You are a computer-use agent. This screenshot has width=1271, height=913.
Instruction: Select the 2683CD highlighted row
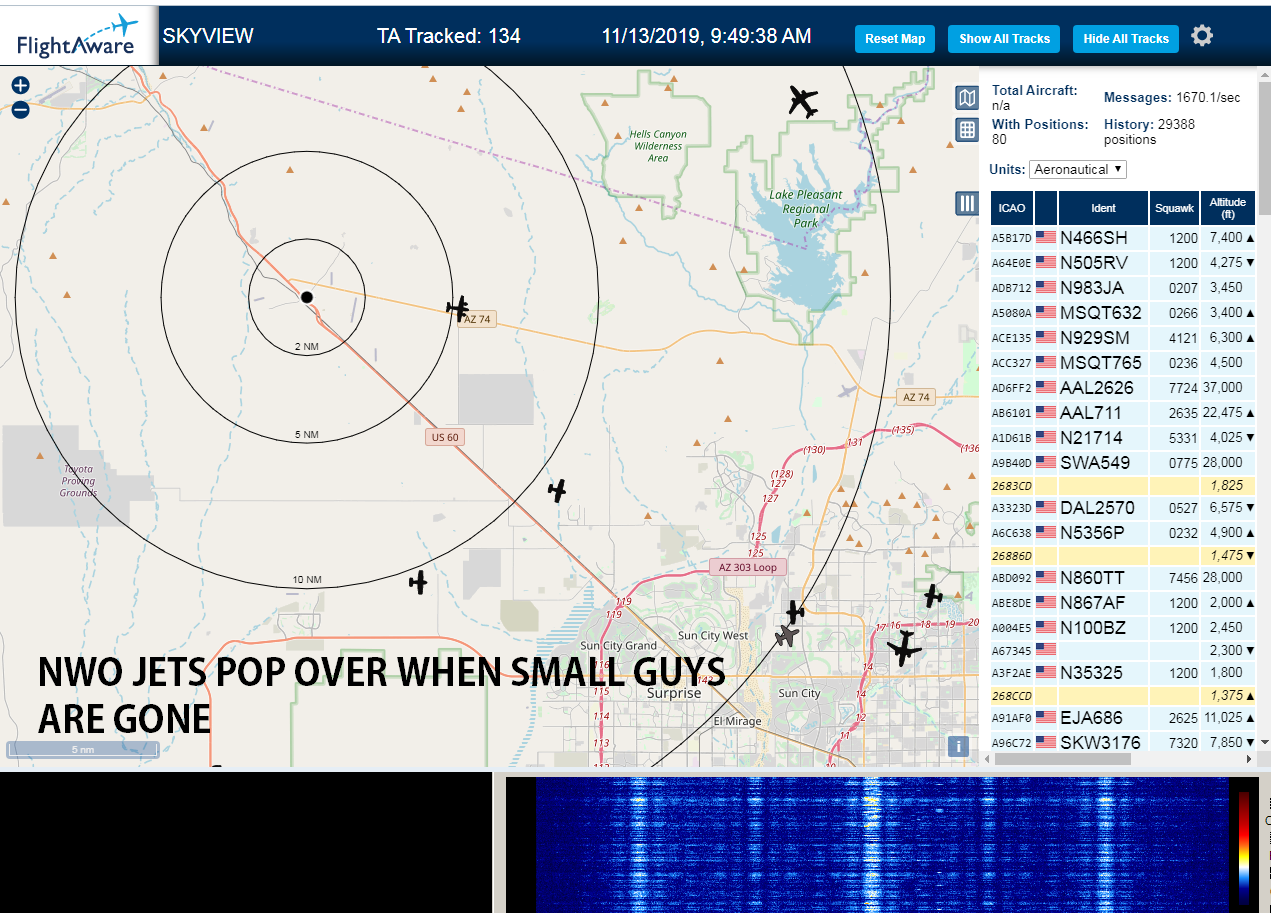(1123, 485)
